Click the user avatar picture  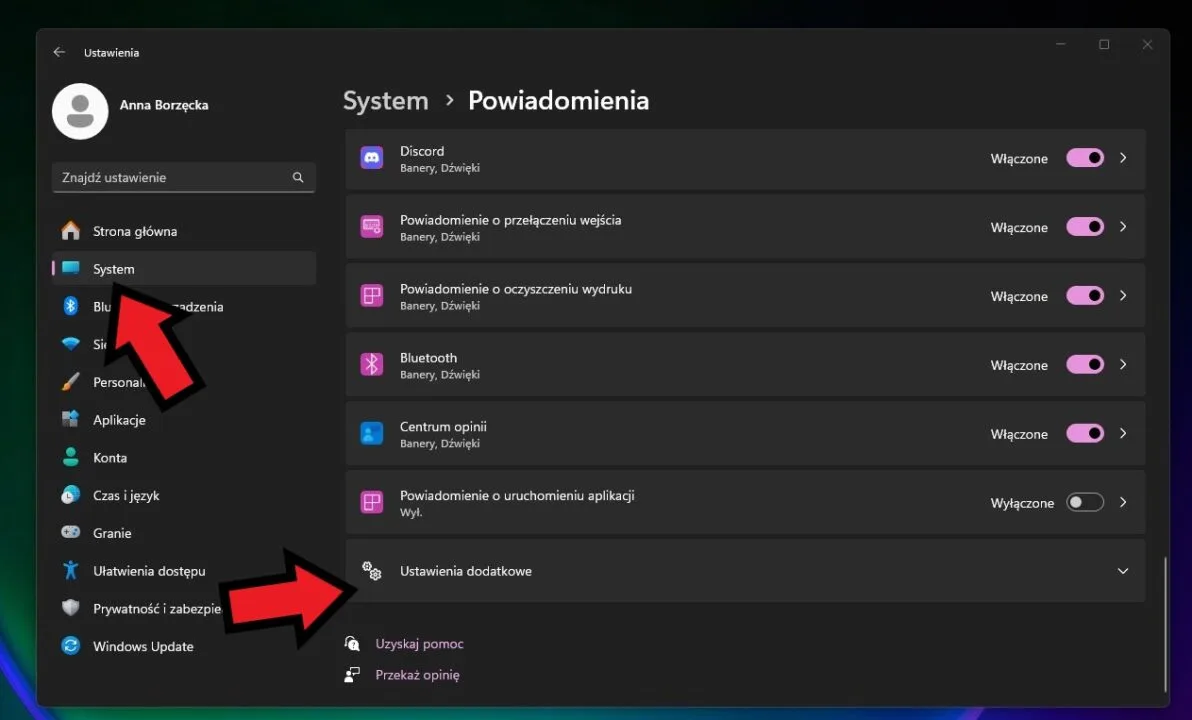click(x=80, y=111)
